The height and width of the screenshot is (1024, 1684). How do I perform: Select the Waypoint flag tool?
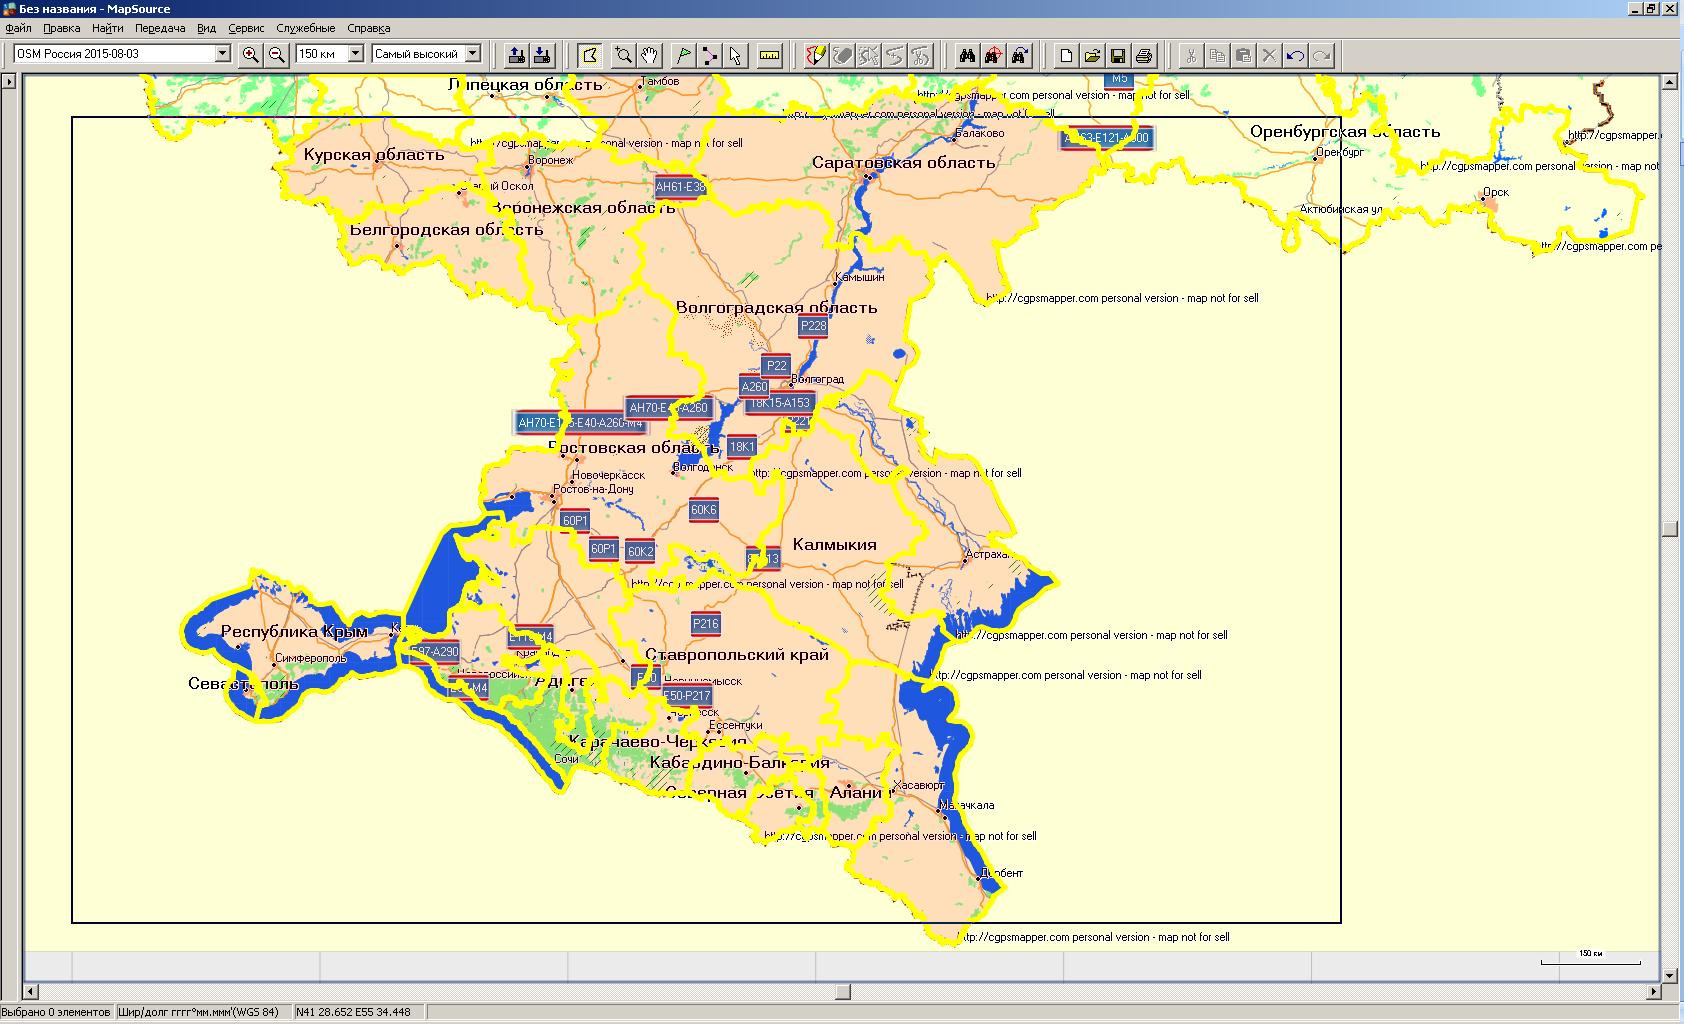(684, 55)
